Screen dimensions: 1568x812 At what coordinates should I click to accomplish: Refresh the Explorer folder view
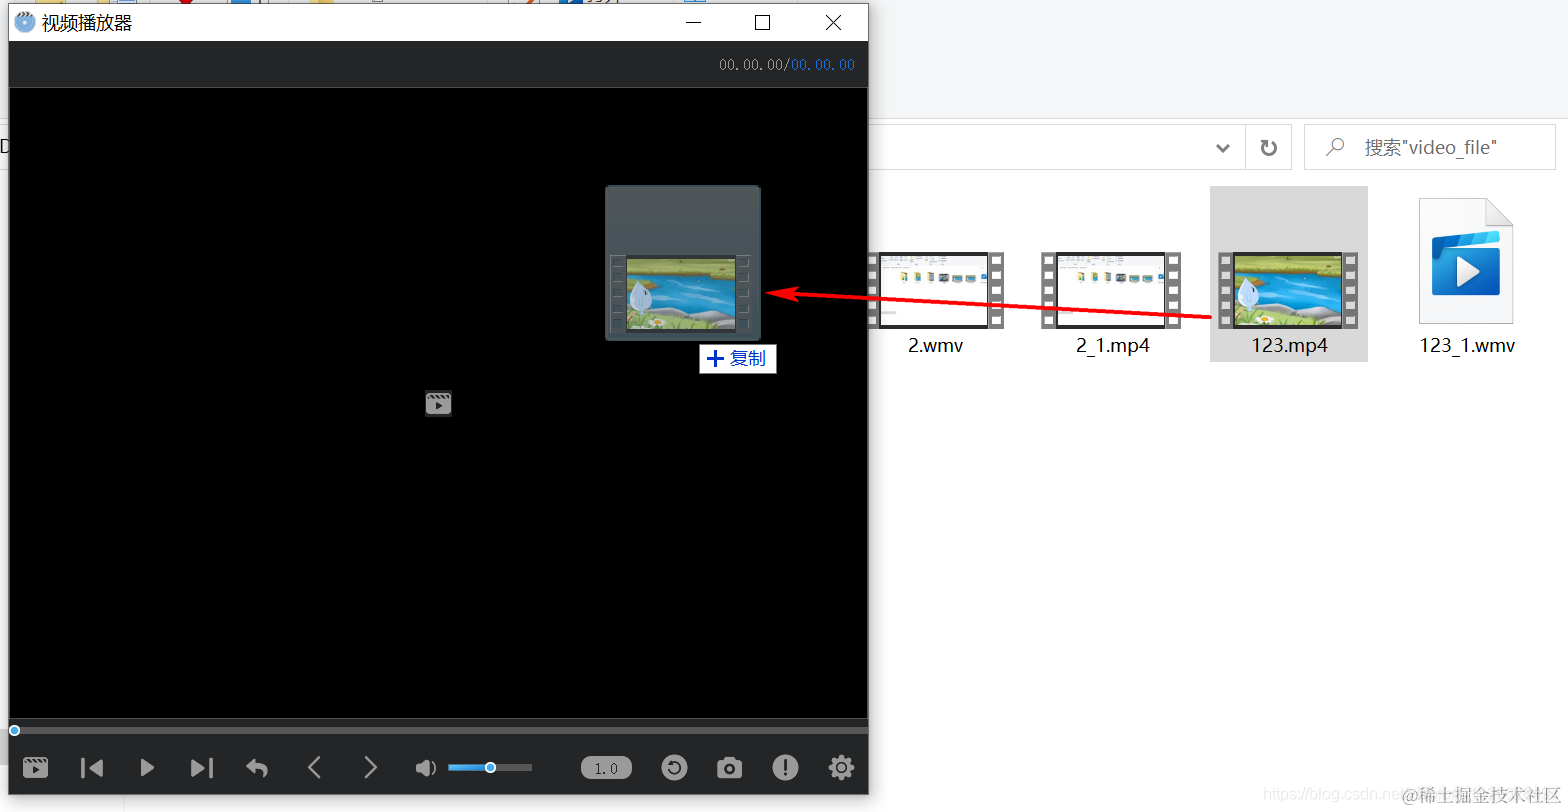pyautogui.click(x=1268, y=147)
